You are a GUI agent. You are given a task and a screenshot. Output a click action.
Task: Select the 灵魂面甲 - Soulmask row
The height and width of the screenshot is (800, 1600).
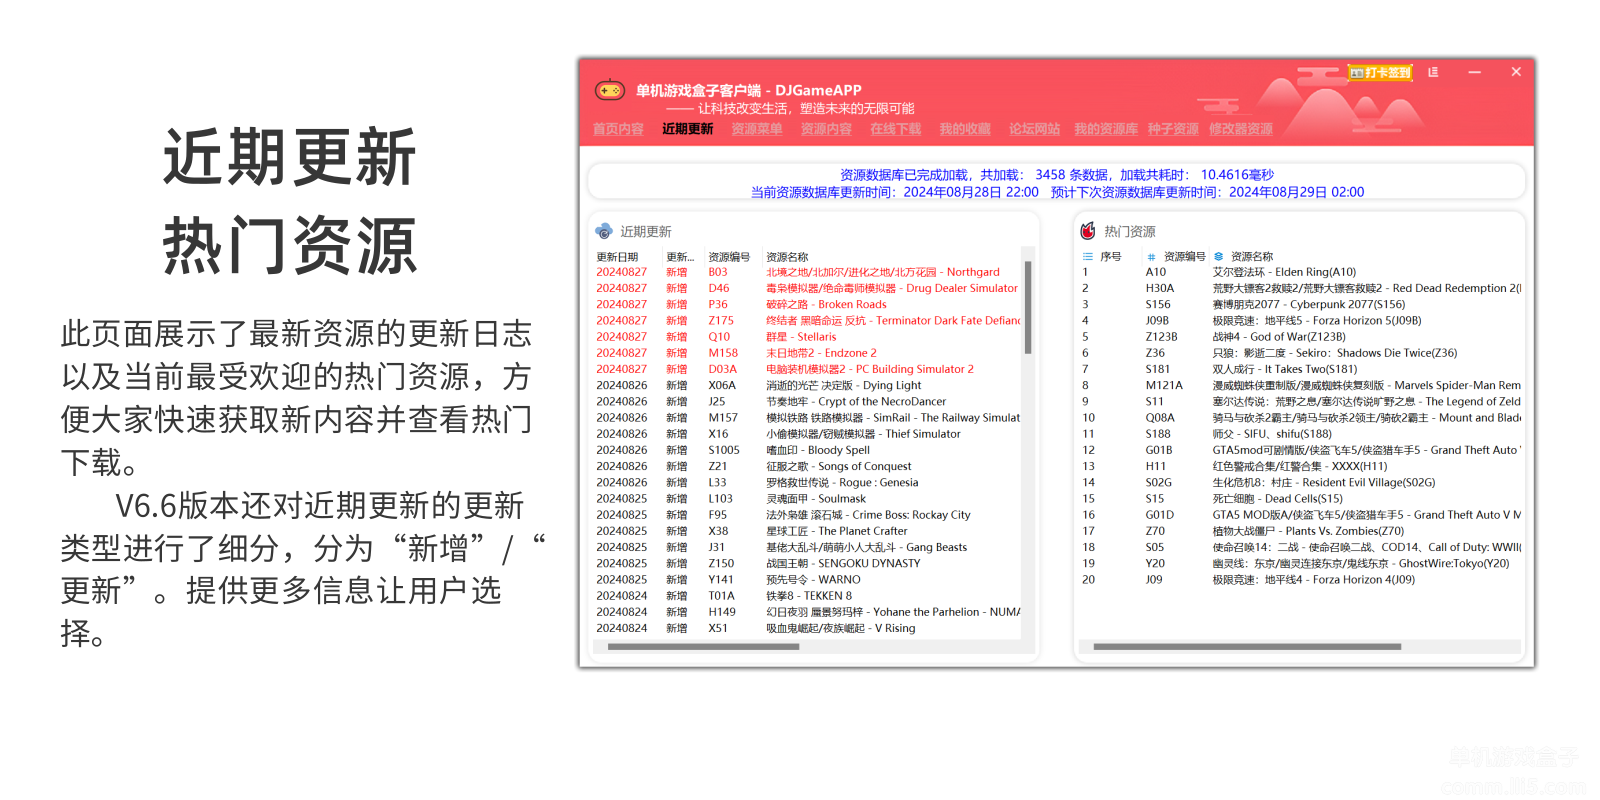tap(808, 498)
